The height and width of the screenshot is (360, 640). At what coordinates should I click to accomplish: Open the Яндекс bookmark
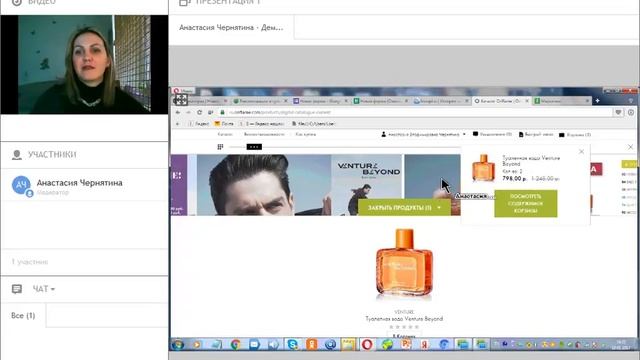(199, 124)
